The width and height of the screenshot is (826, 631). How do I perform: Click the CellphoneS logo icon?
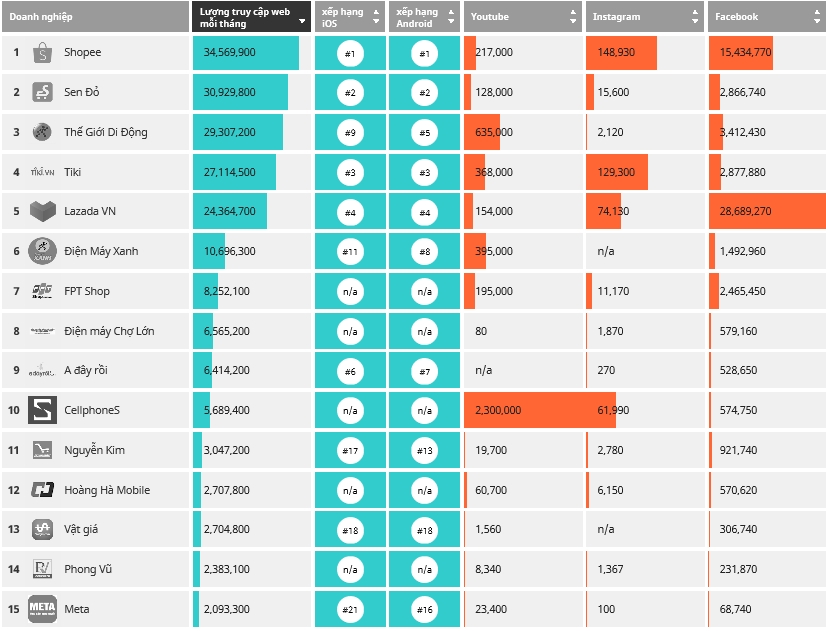point(42,410)
